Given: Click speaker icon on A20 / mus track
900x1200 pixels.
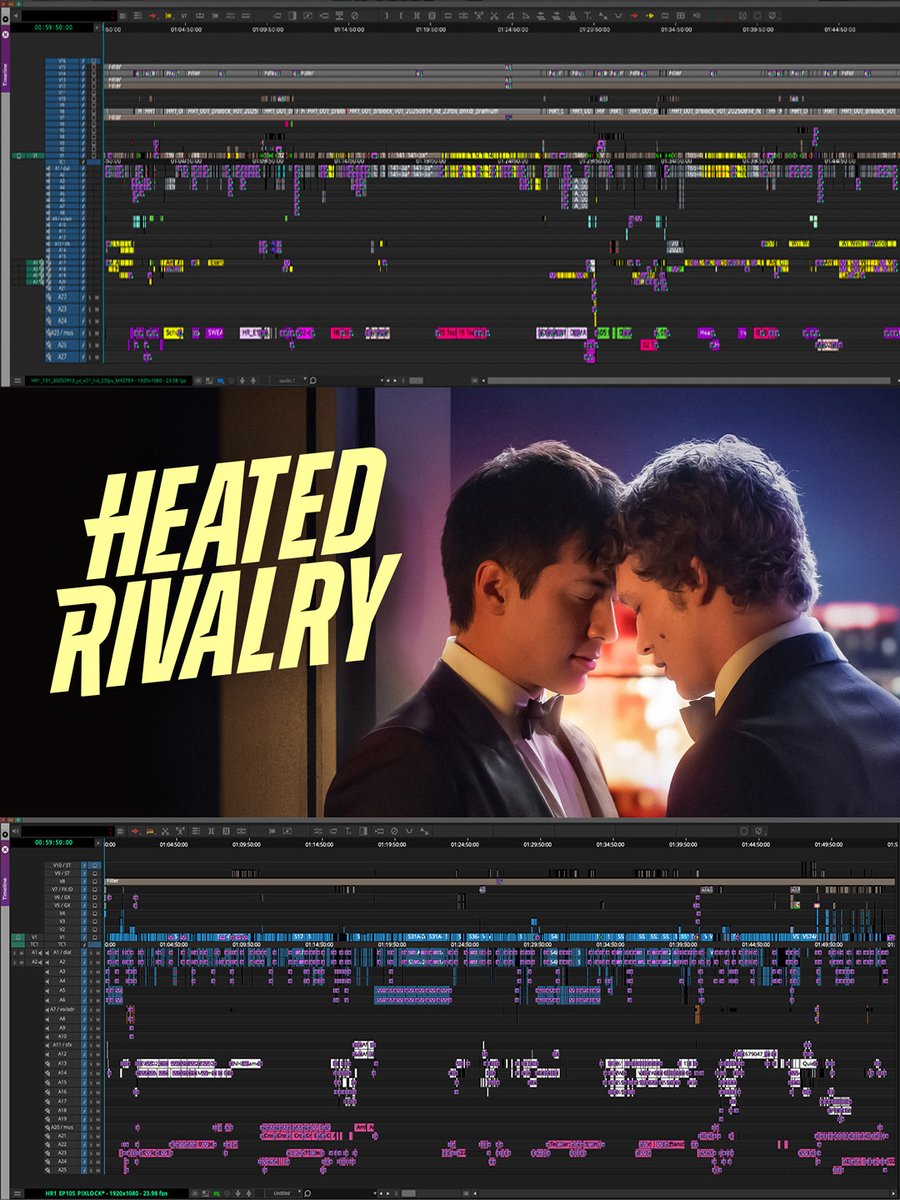Looking at the screenshot, I should (x=47, y=1127).
